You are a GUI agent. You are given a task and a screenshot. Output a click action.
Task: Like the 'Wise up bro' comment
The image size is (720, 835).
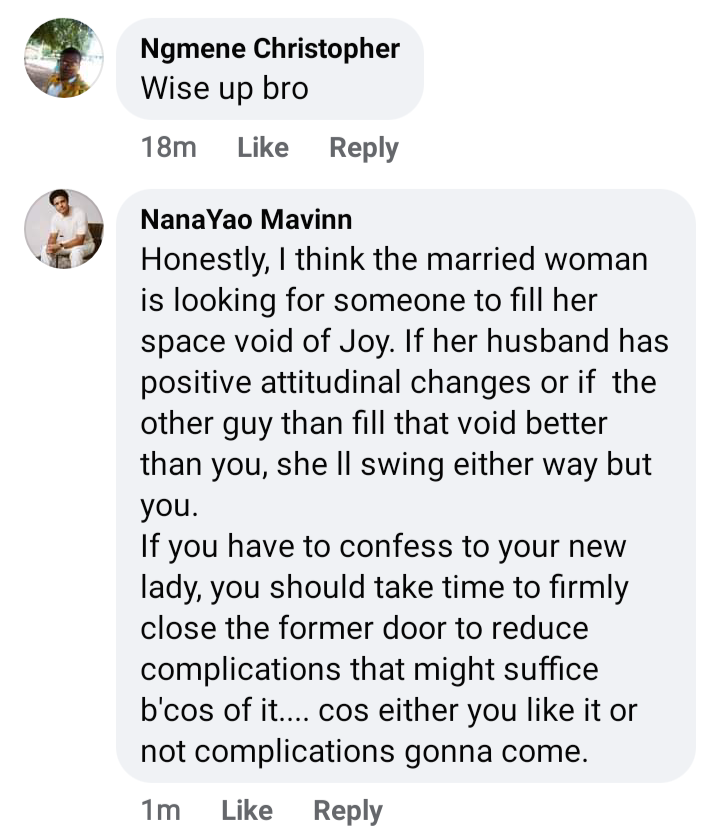tap(263, 148)
